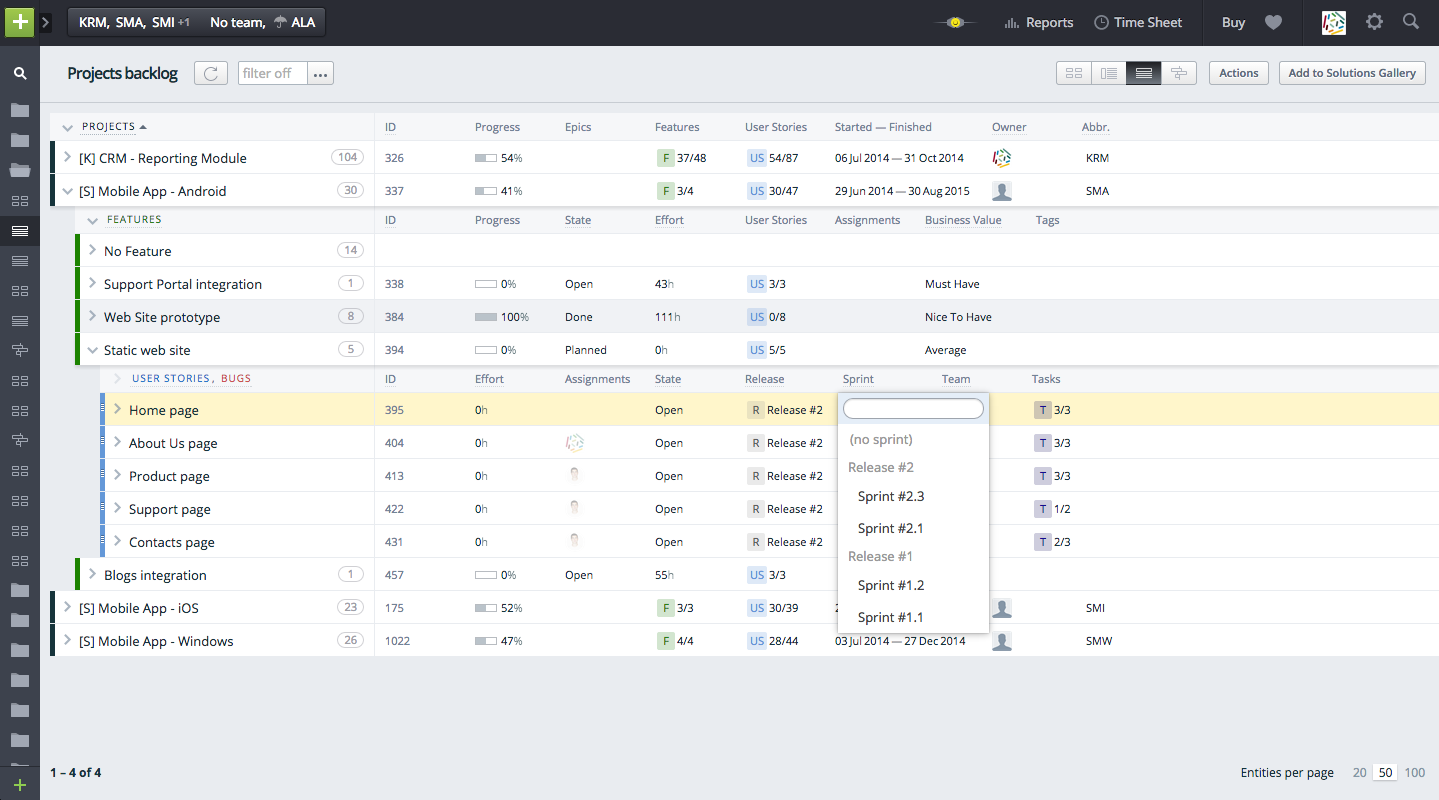The height and width of the screenshot is (800, 1439).
Task: Refresh the Projects backlog view
Action: (210, 73)
